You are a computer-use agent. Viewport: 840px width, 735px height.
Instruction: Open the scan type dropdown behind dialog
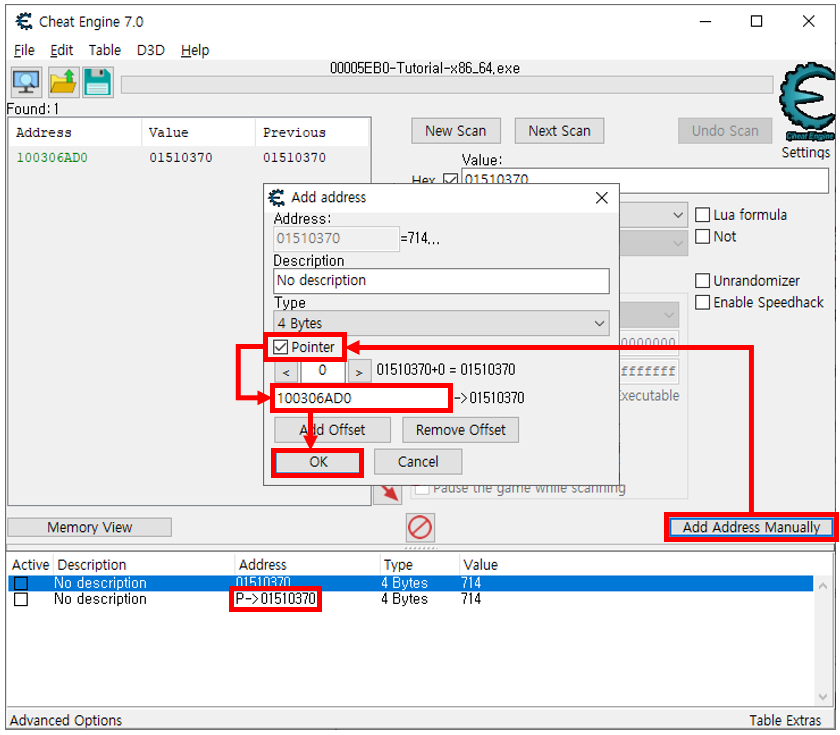(654, 215)
